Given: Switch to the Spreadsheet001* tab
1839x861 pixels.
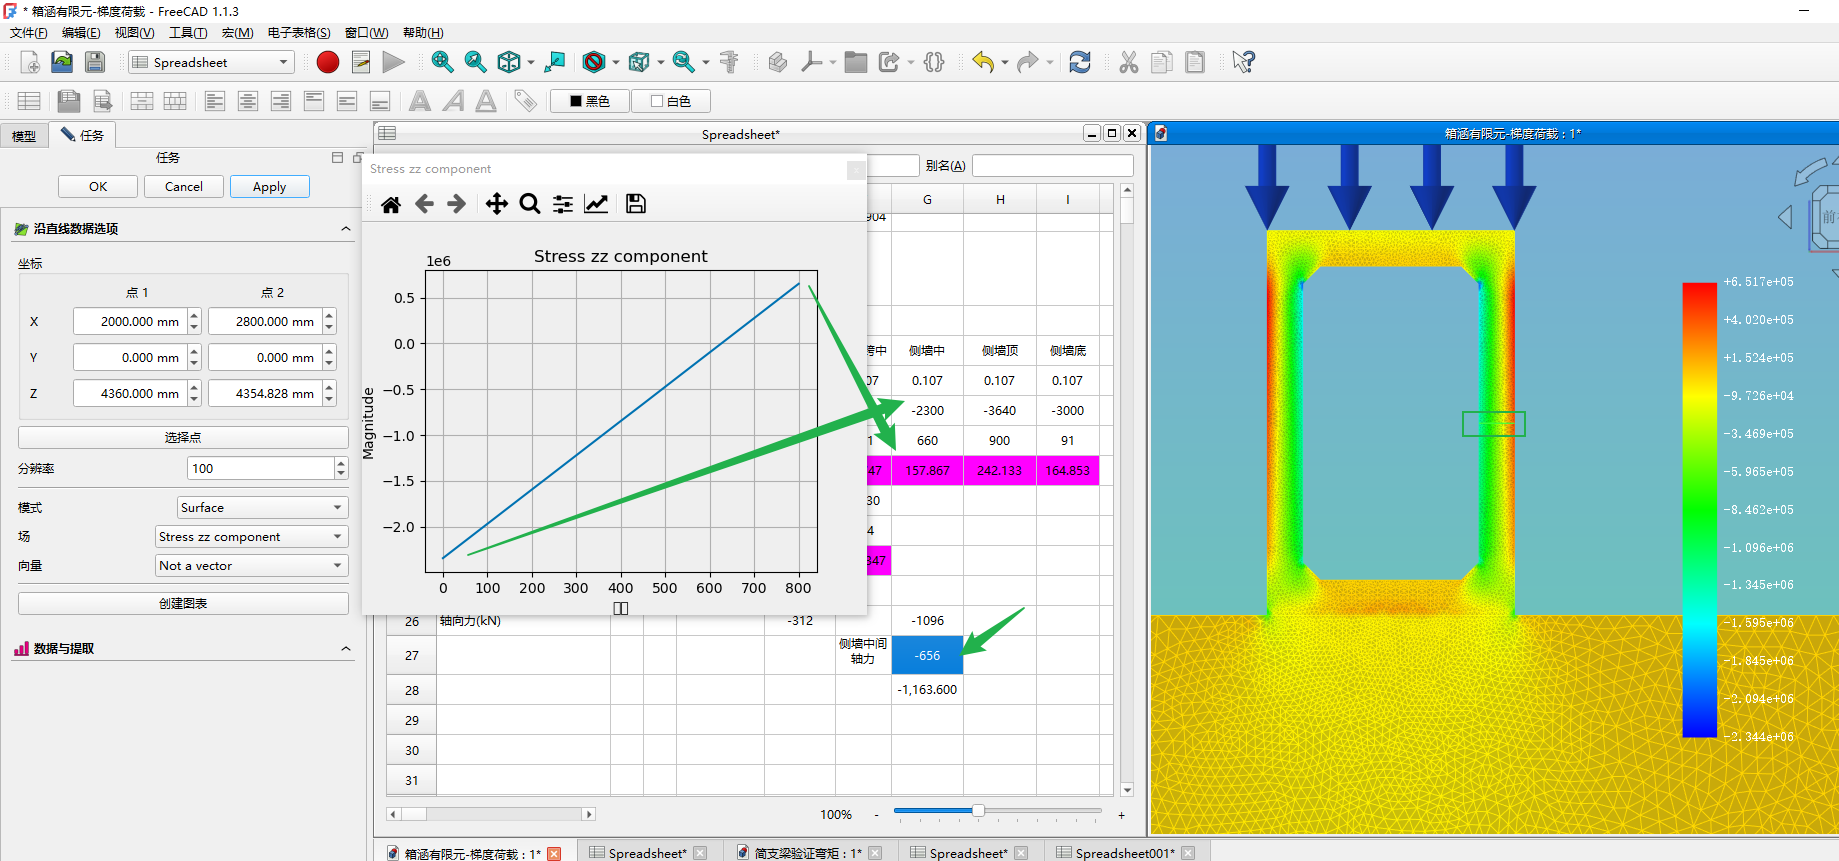Looking at the screenshot, I should pos(1124,853).
